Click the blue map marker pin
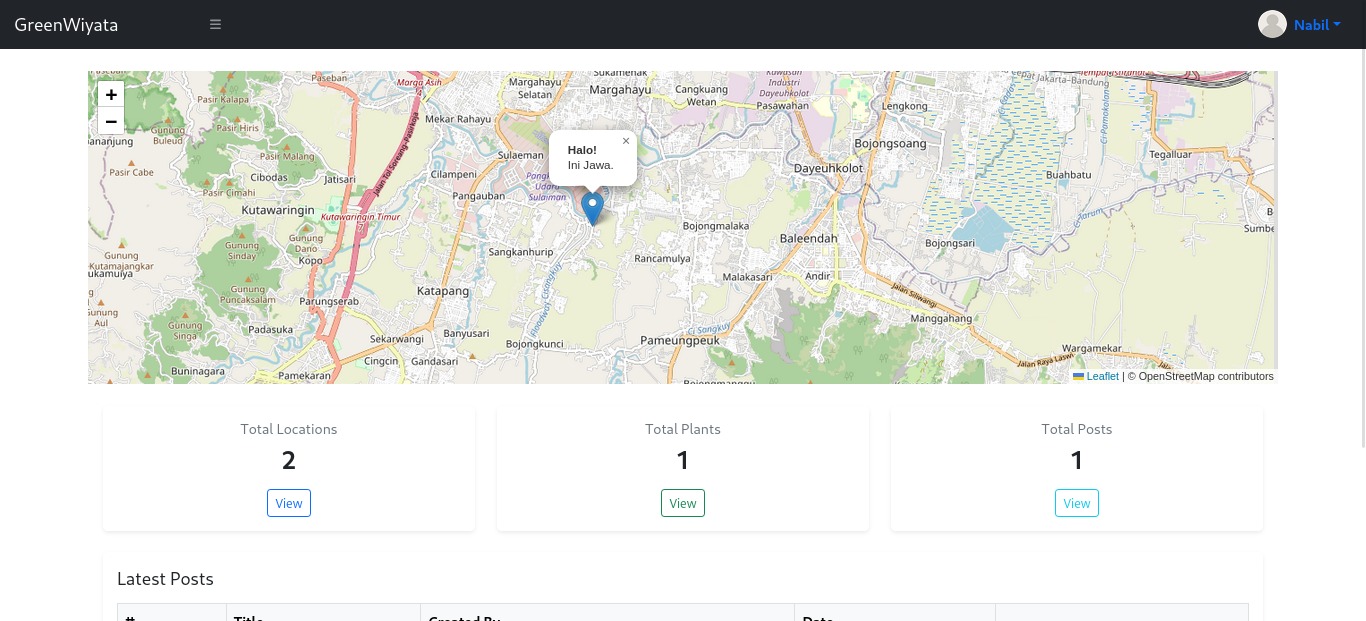1366x621 pixels. pyautogui.click(x=592, y=208)
